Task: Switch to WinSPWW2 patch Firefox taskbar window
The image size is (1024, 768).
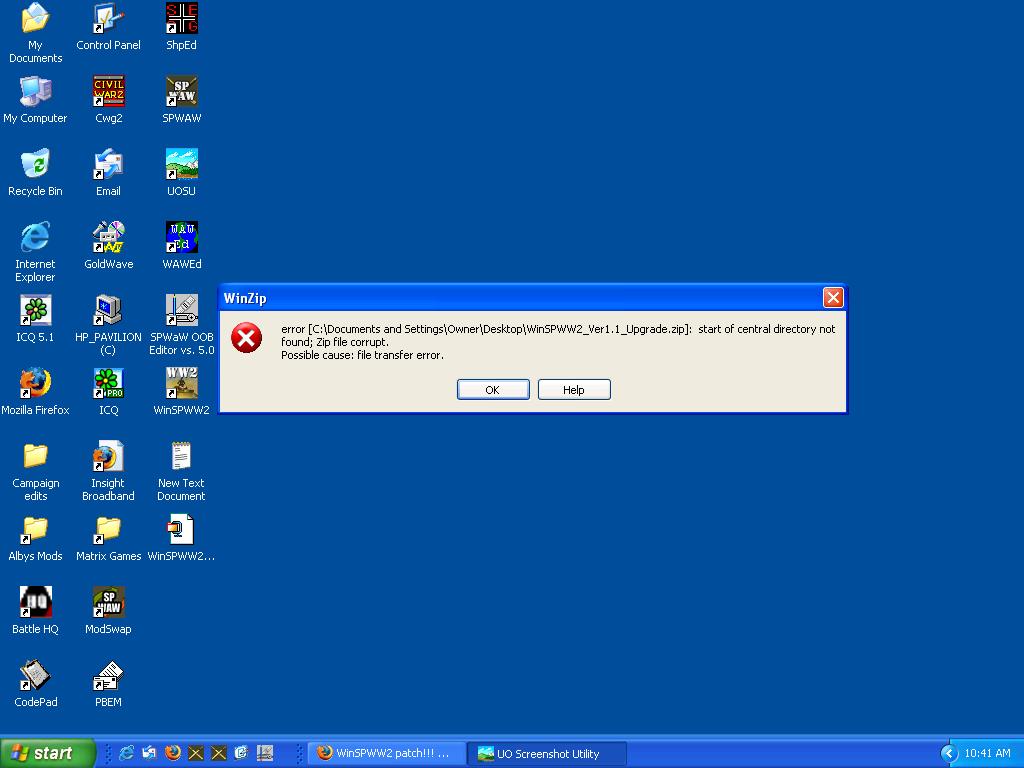Action: tap(384, 754)
